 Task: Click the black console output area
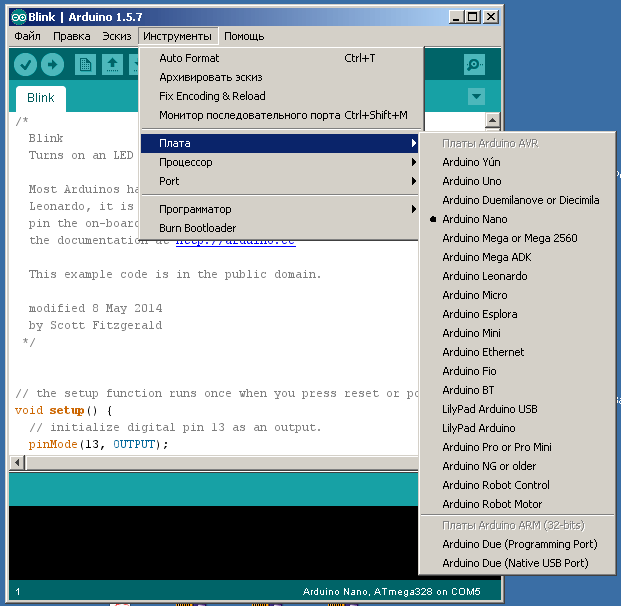click(213, 543)
